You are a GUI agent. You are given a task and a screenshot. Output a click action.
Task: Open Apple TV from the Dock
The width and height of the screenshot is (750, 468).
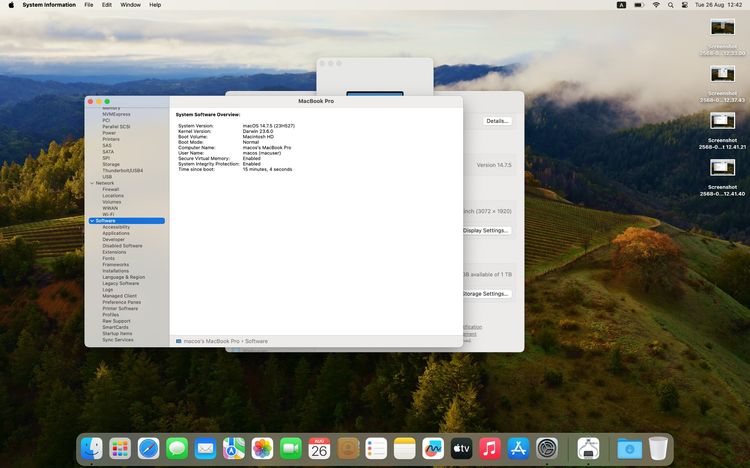(x=462, y=449)
